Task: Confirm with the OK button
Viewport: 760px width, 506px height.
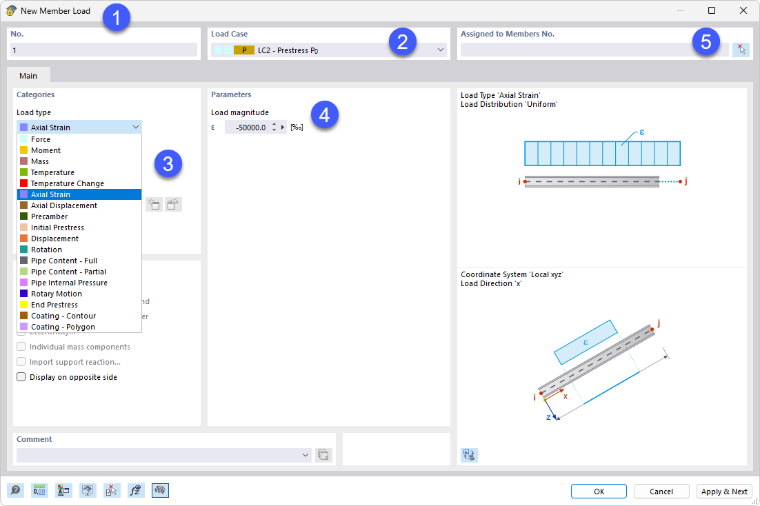Action: (x=599, y=491)
